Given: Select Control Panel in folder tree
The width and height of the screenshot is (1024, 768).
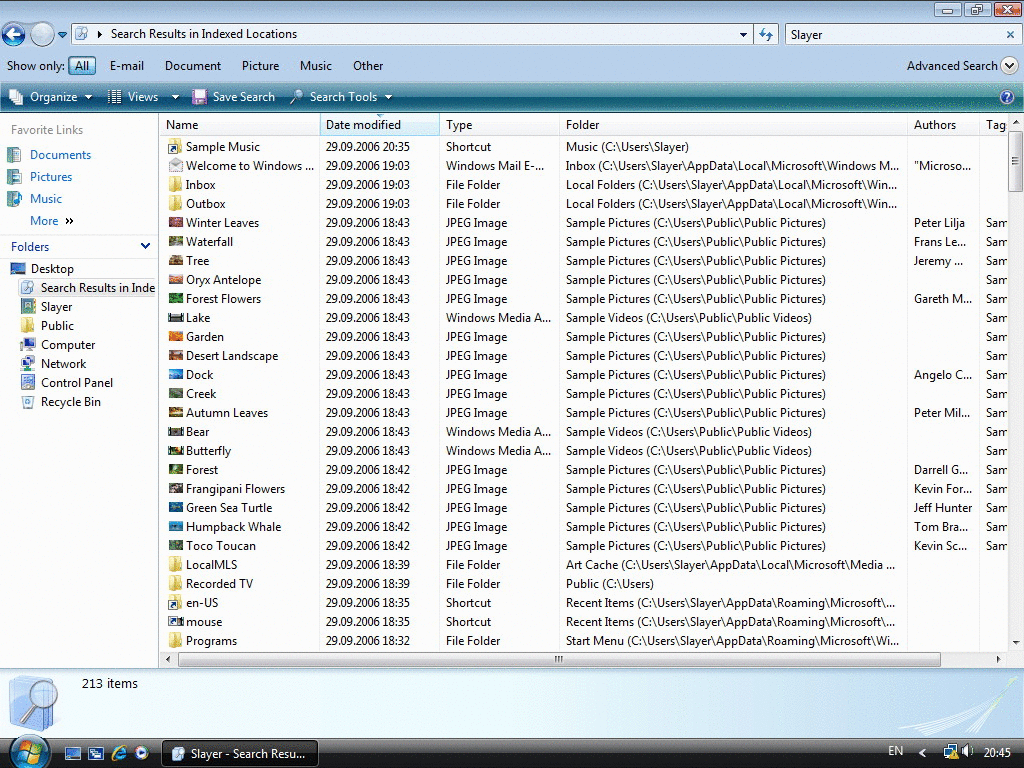Looking at the screenshot, I should point(76,382).
